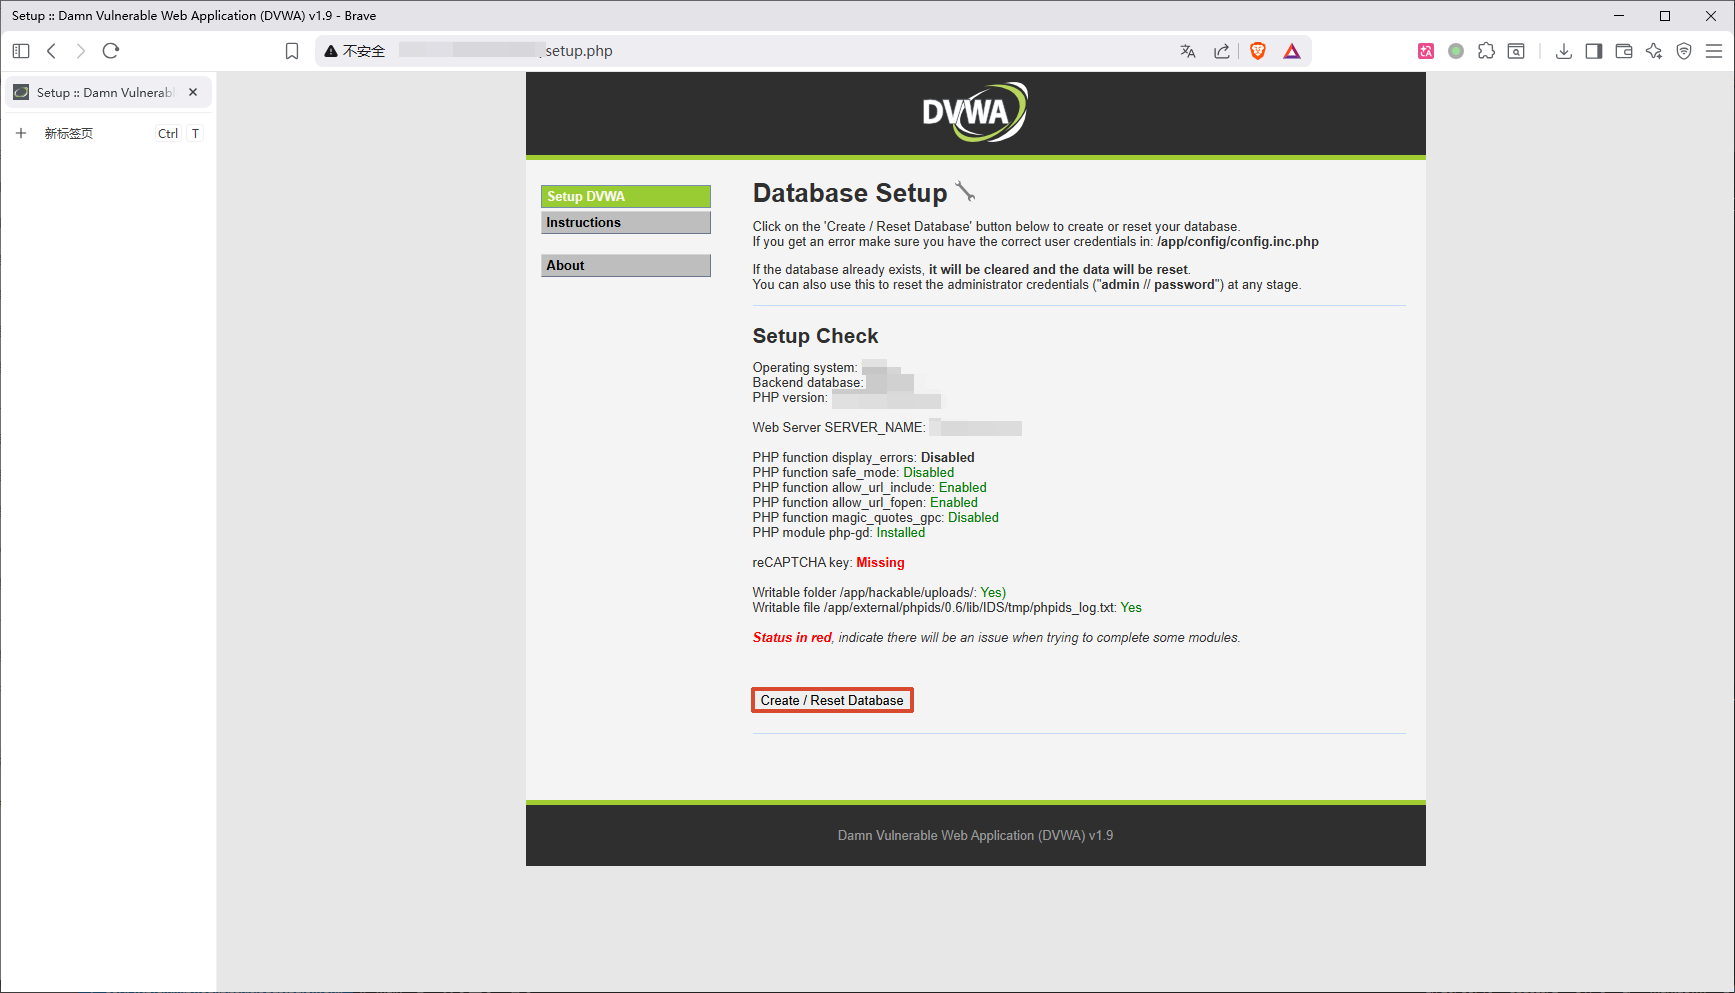
Task: Open the Brave Wallet
Action: 1624,51
